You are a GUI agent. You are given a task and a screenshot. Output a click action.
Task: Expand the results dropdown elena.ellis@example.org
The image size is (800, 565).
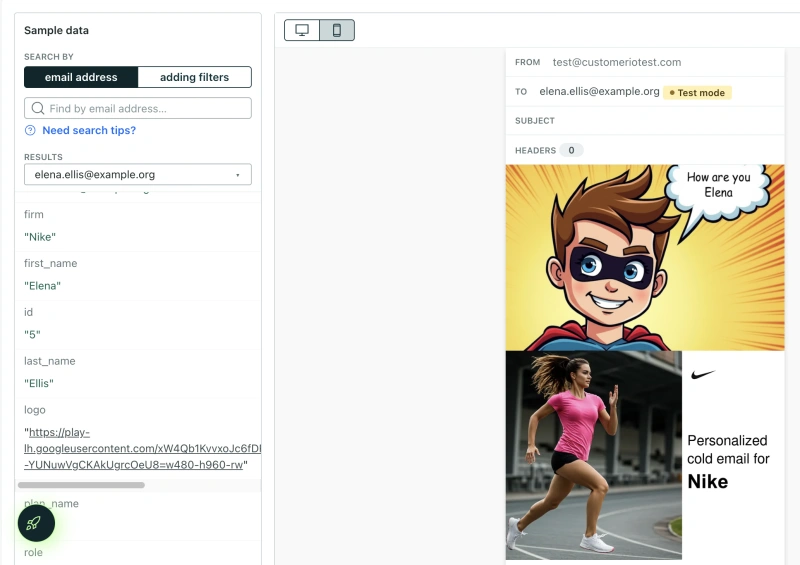[138, 175]
